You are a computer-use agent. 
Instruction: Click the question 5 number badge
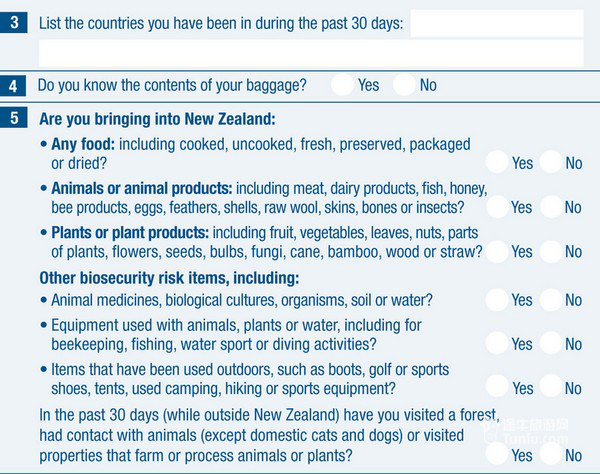tap(14, 117)
